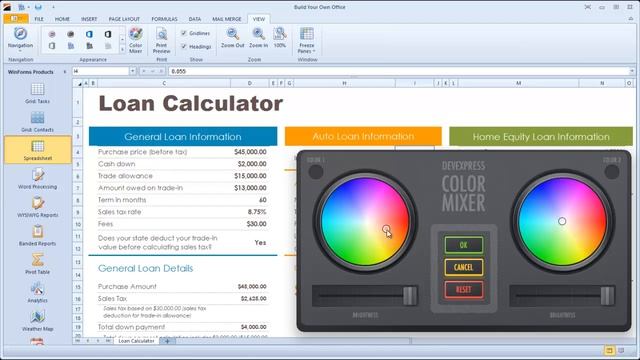This screenshot has width=640, height=360.
Task: Switch to the HOME ribbon tab
Action: [x=62, y=19]
